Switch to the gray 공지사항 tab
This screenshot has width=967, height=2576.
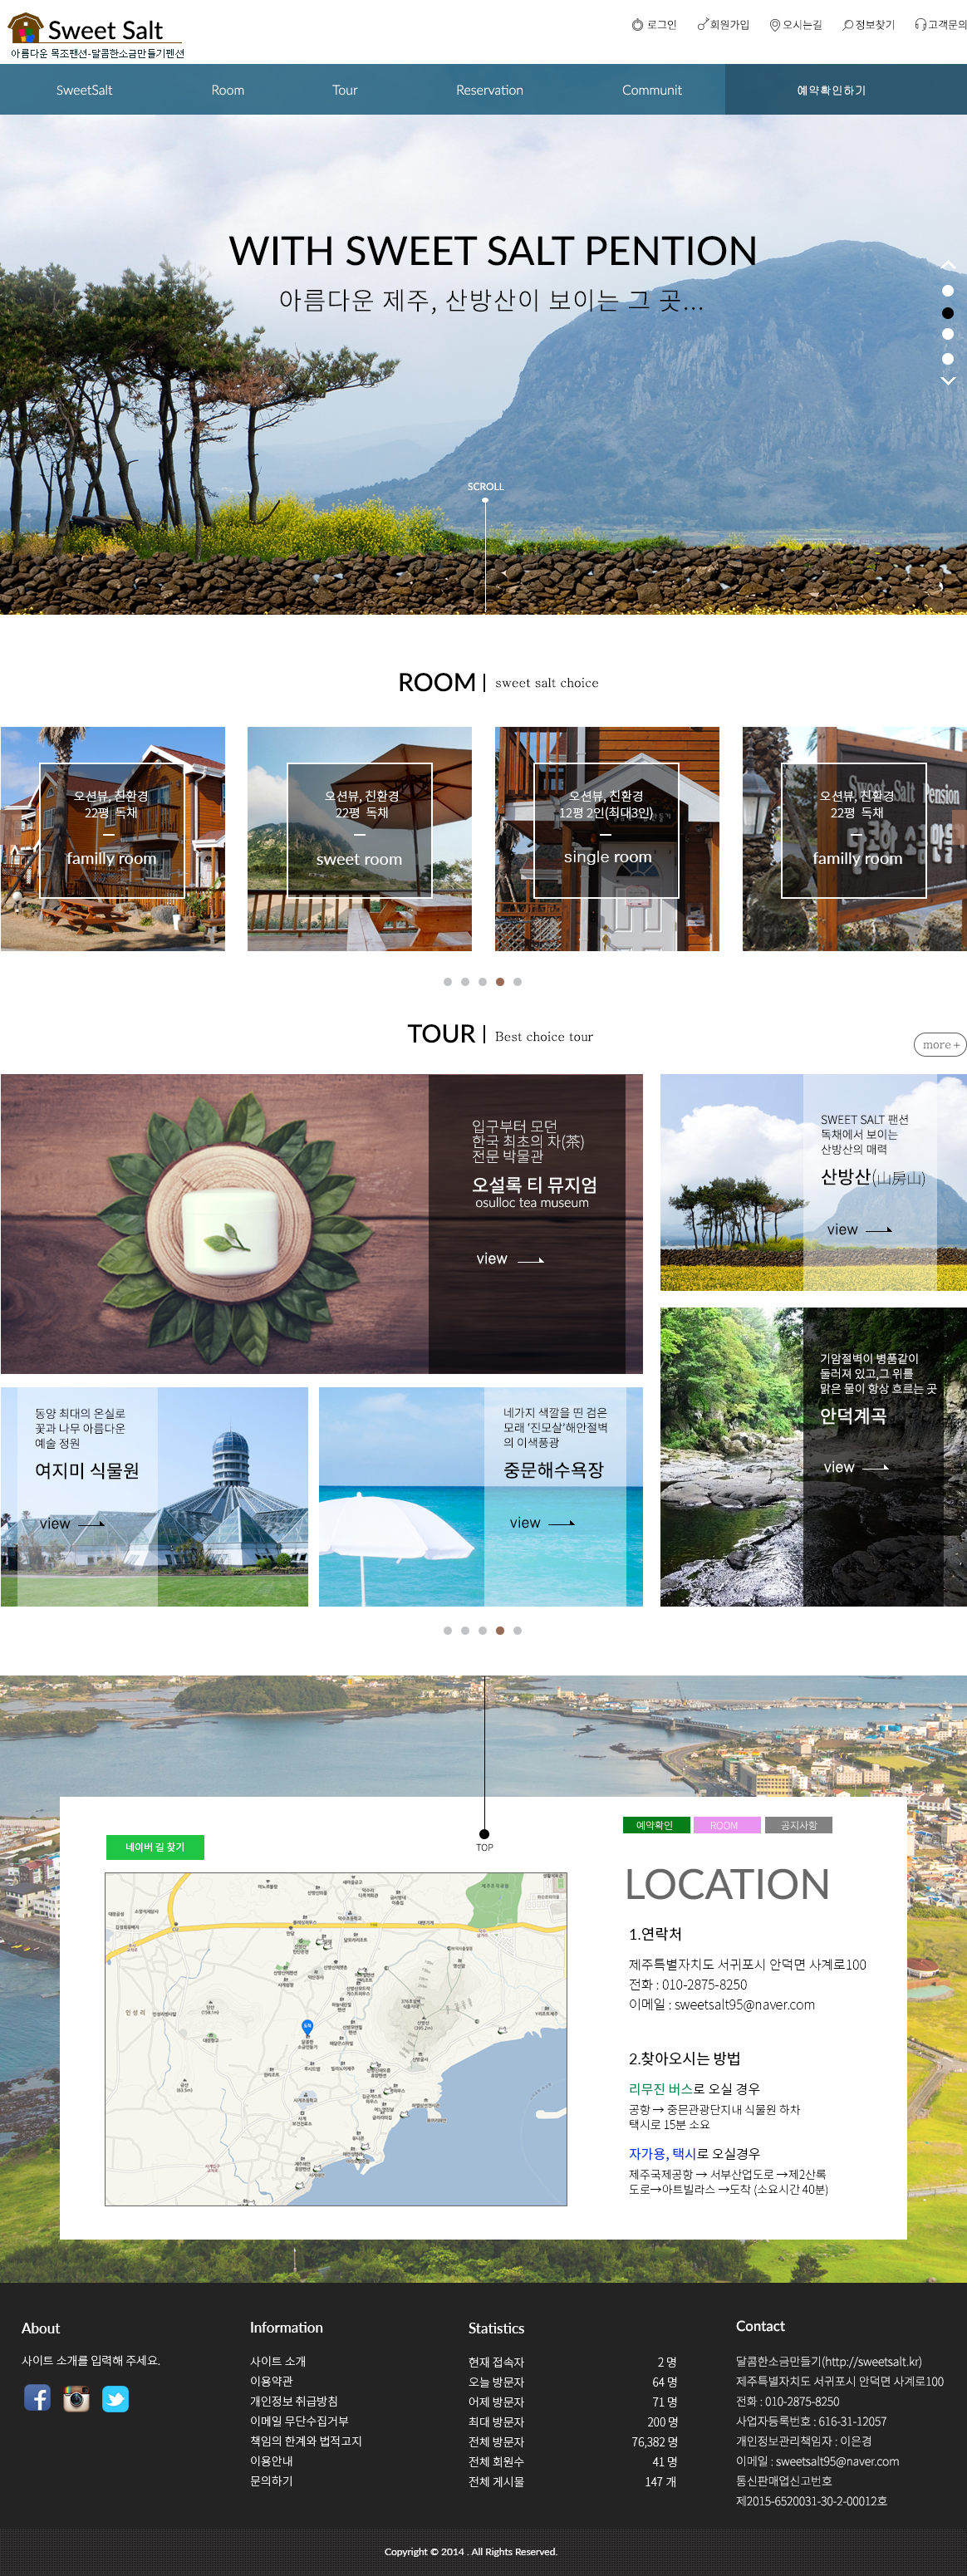[x=799, y=1825]
